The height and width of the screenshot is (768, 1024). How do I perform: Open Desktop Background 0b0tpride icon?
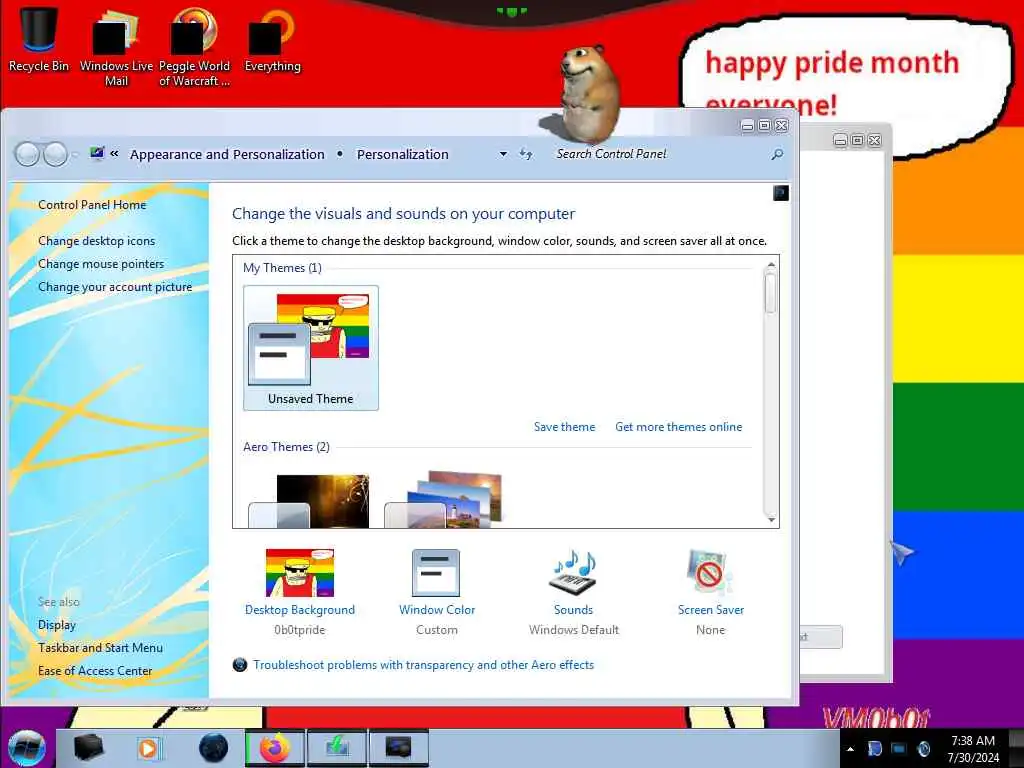[x=300, y=573]
